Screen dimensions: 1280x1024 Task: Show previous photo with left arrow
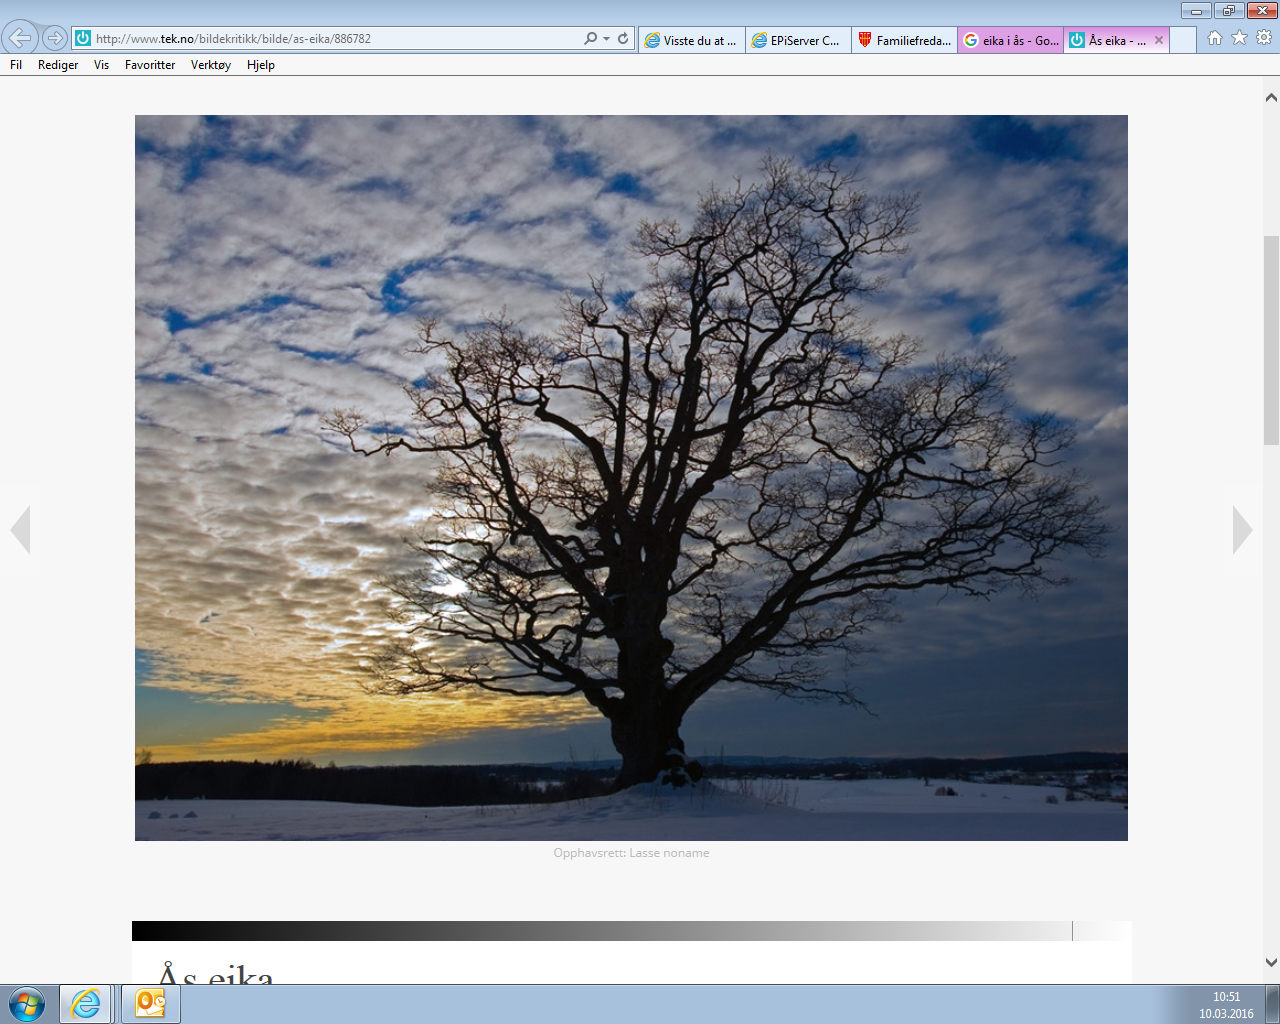pyautogui.click(x=20, y=530)
